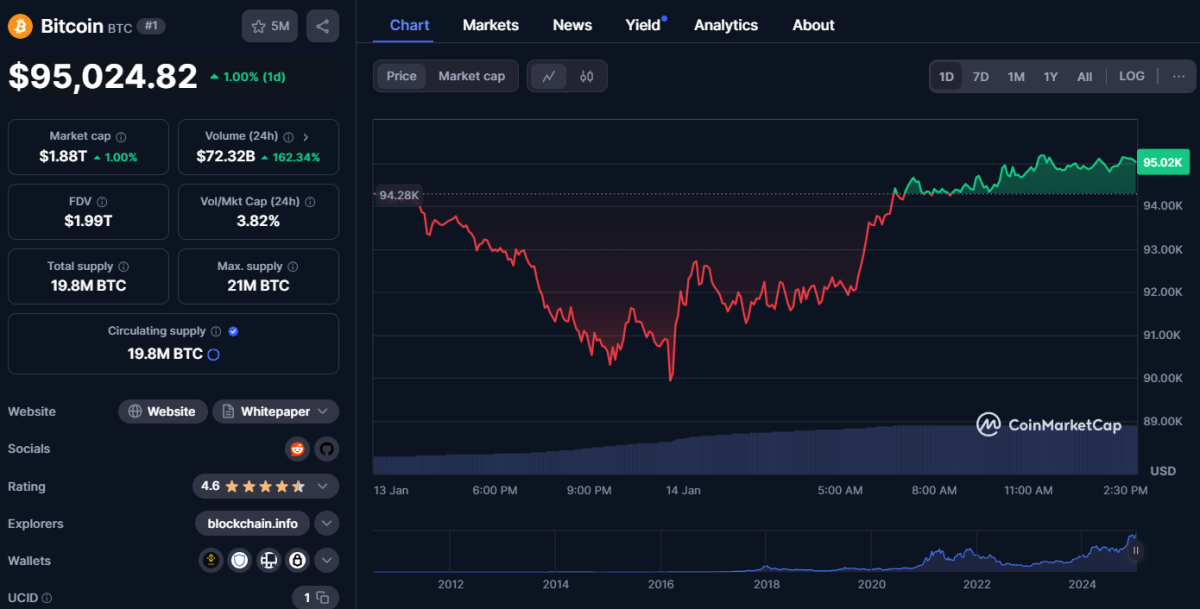The width and height of the screenshot is (1200, 609).
Task: Switch to candlestick chart view
Action: (x=587, y=76)
